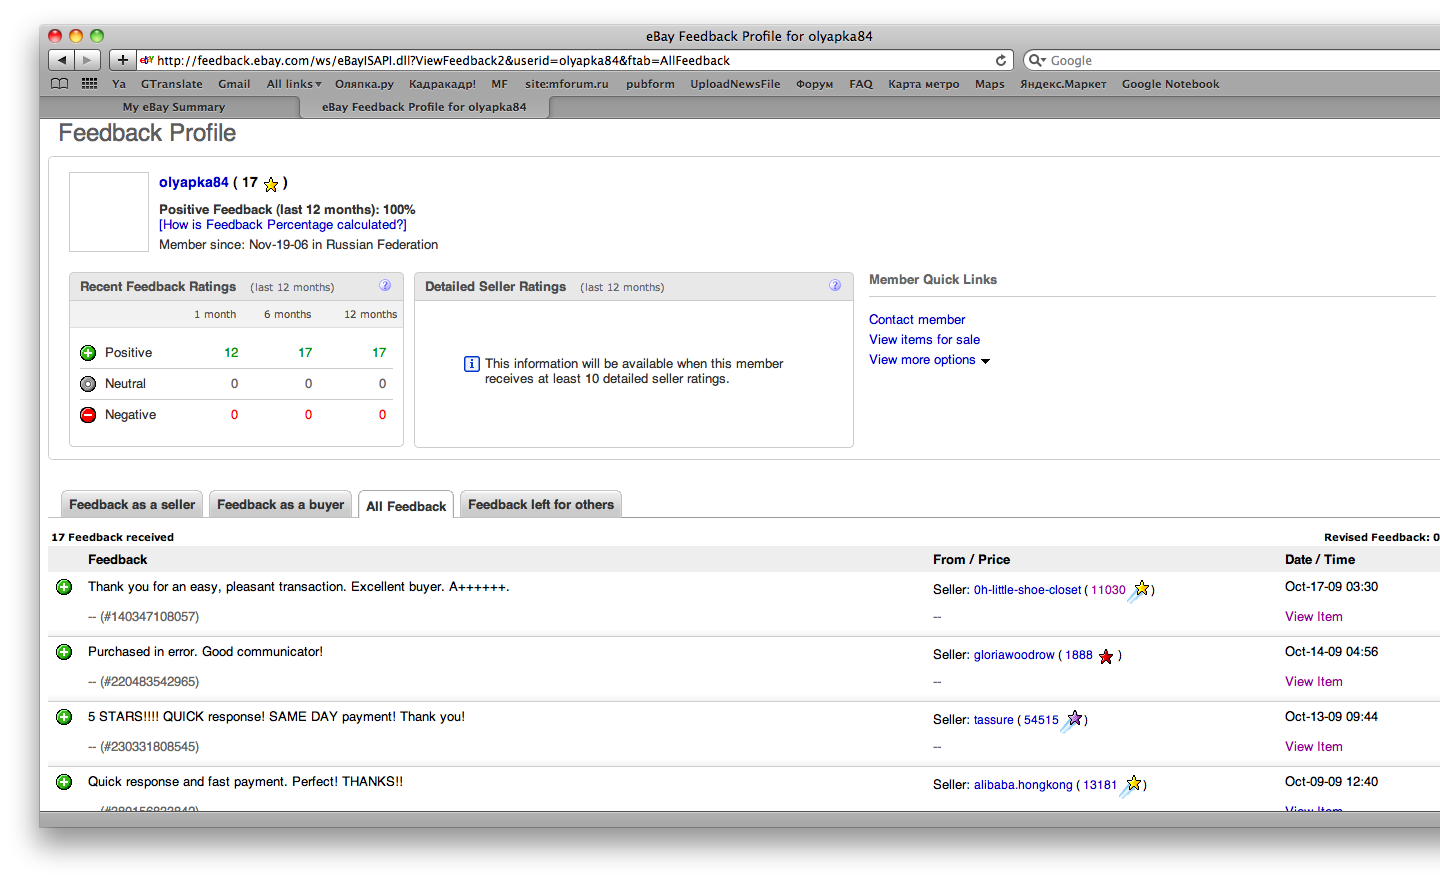Click feedback score 54515 of tassure

pyautogui.click(x=1041, y=720)
